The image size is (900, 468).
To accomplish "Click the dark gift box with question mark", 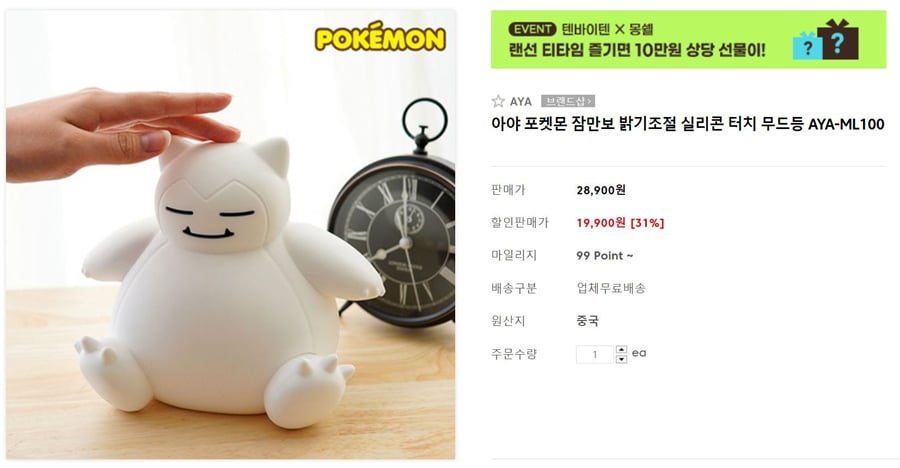I will (839, 40).
